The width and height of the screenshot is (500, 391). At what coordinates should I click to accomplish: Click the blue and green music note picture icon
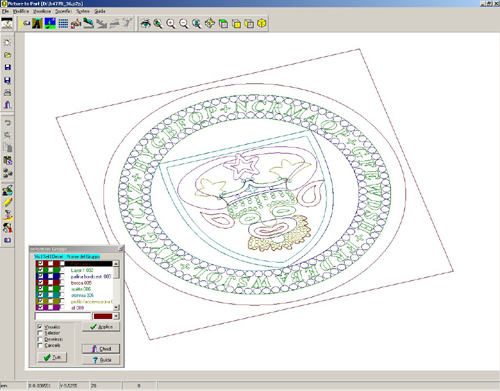[50, 23]
